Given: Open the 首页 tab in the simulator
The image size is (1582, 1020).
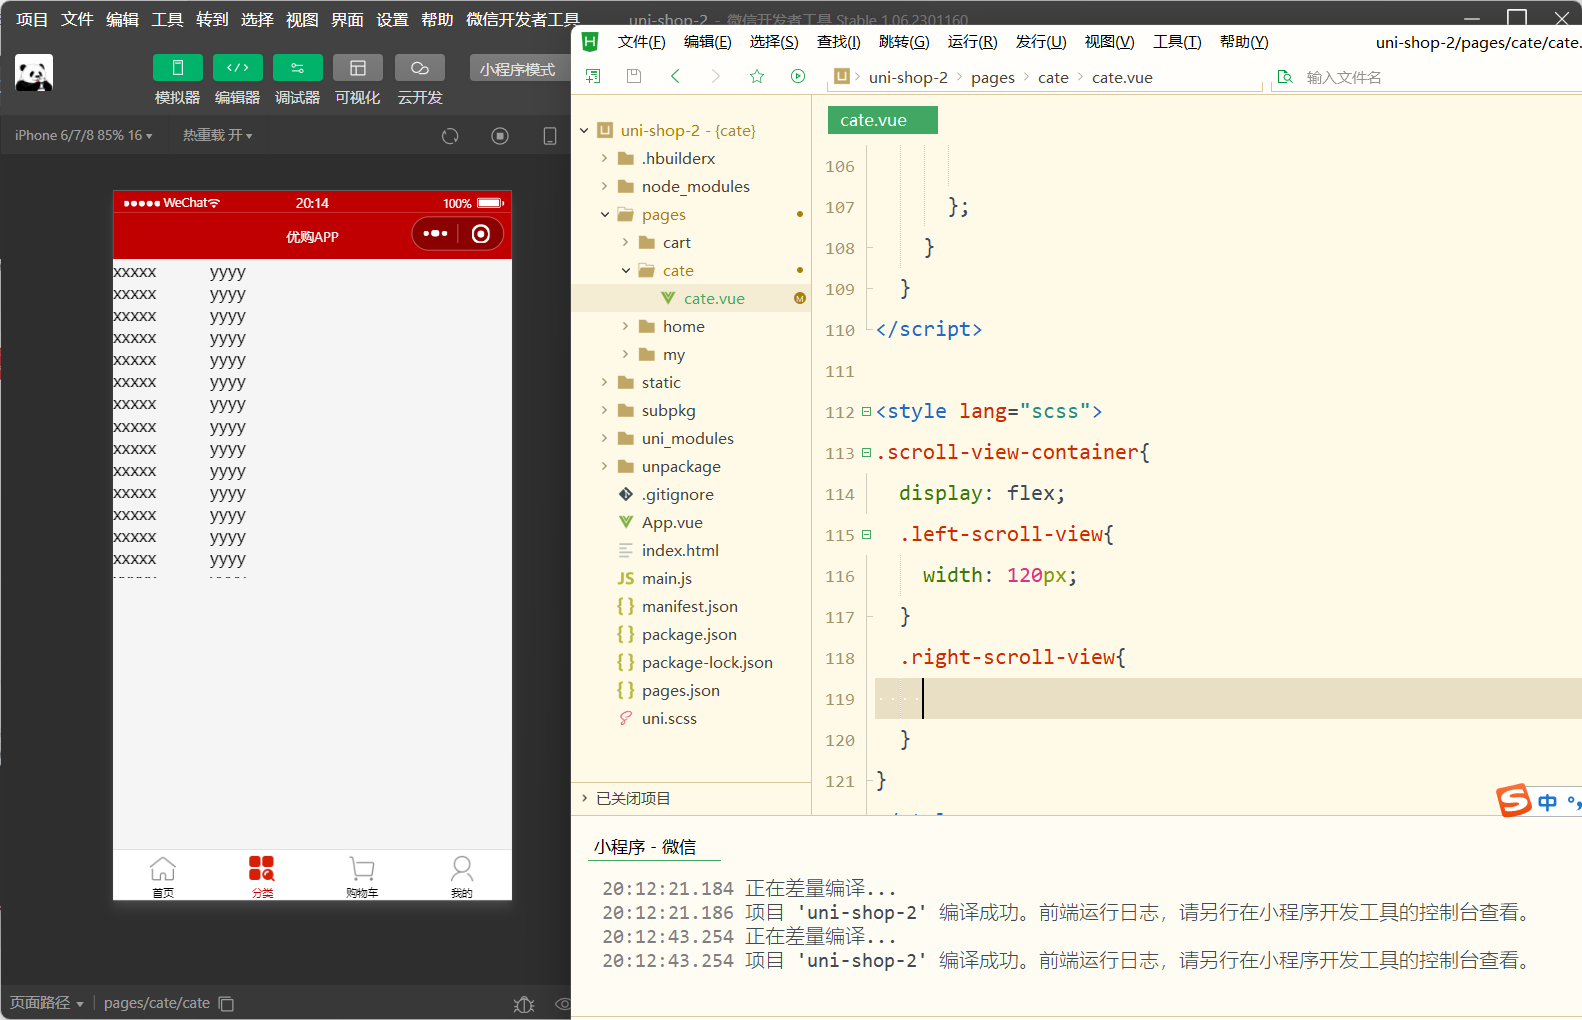Looking at the screenshot, I should pos(163,877).
